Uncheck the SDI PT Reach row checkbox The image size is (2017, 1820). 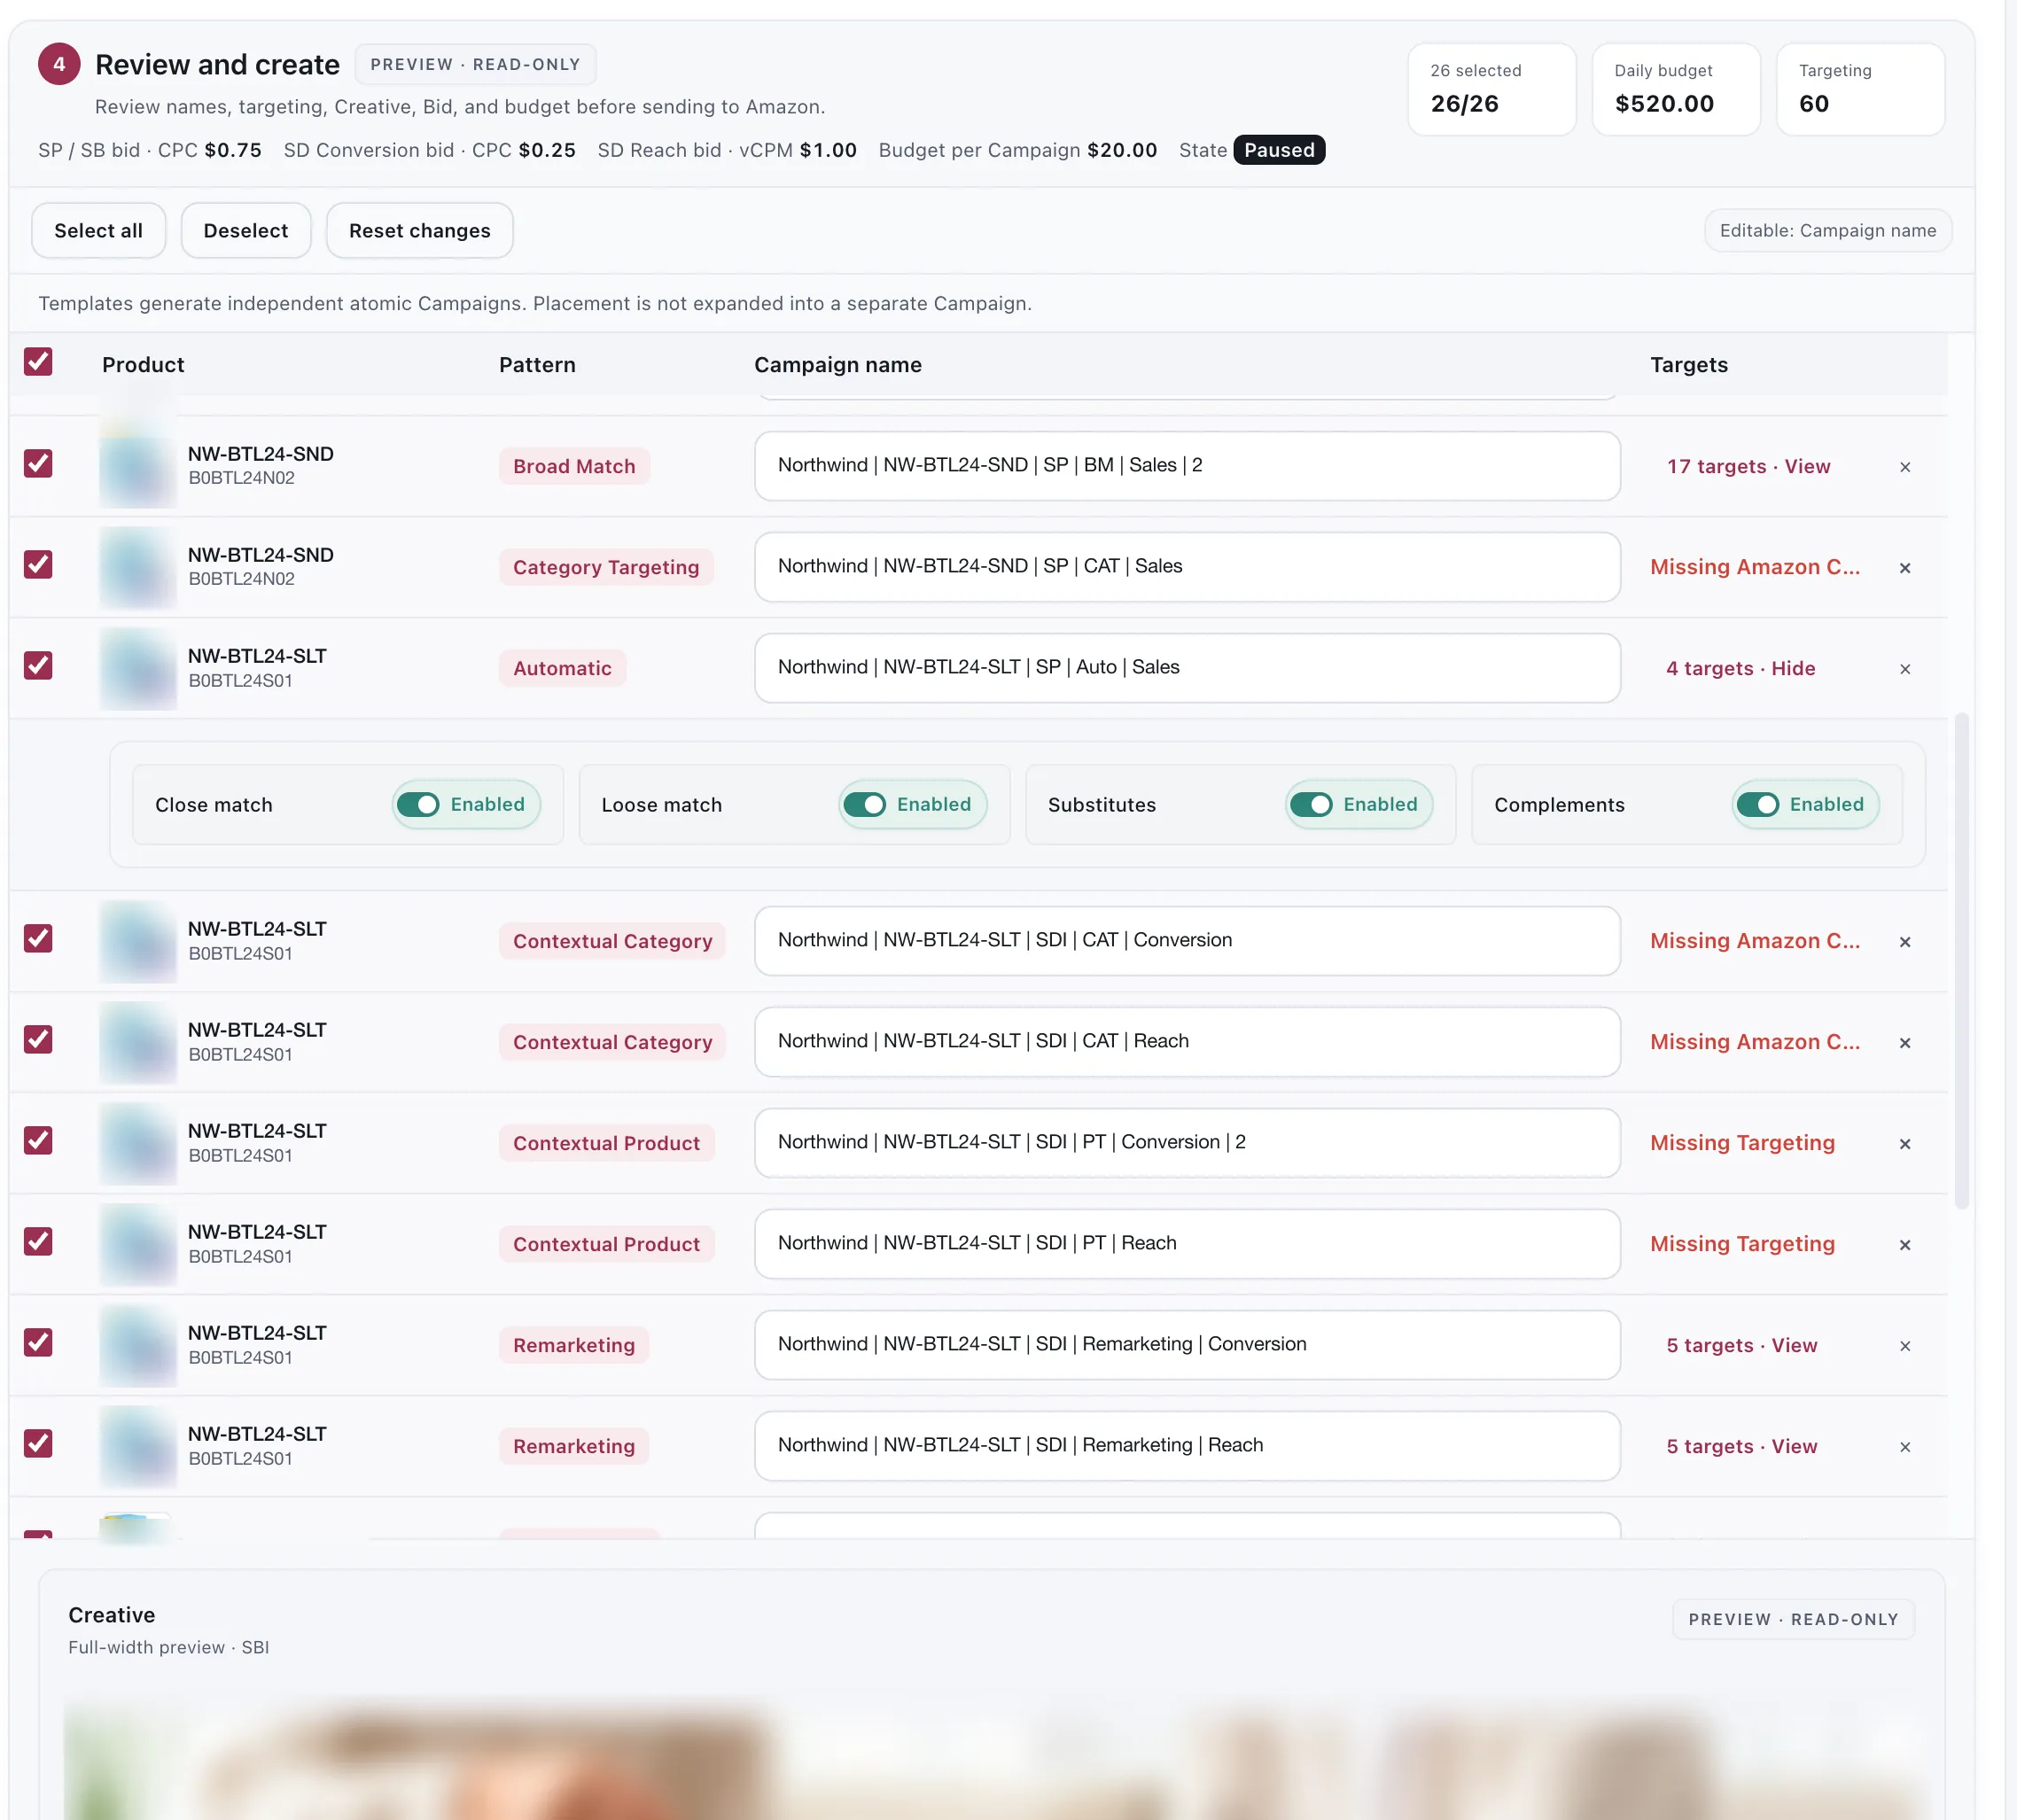click(38, 1241)
